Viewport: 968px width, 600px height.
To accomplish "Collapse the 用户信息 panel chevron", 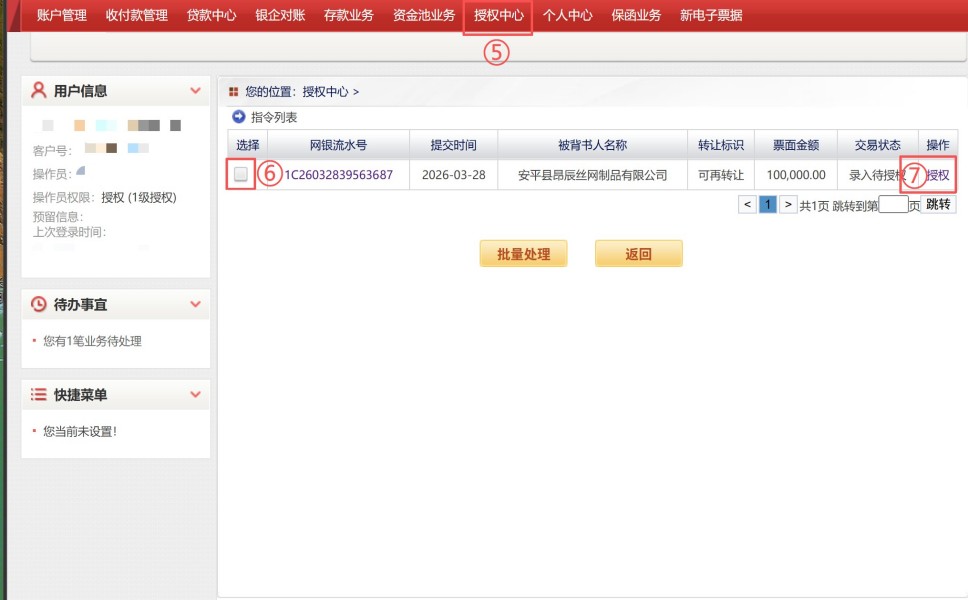I will [195, 91].
